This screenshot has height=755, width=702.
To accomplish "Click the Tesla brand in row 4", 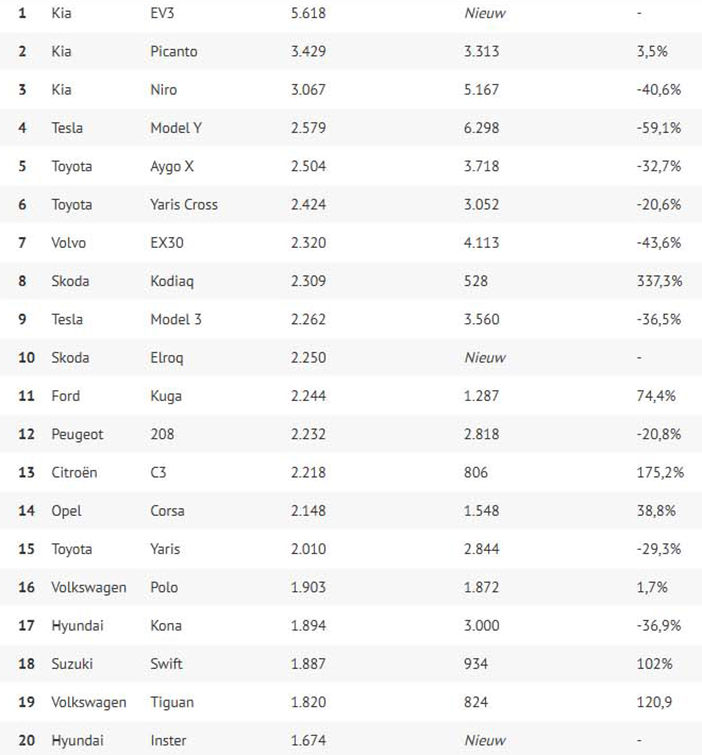I will point(67,128).
